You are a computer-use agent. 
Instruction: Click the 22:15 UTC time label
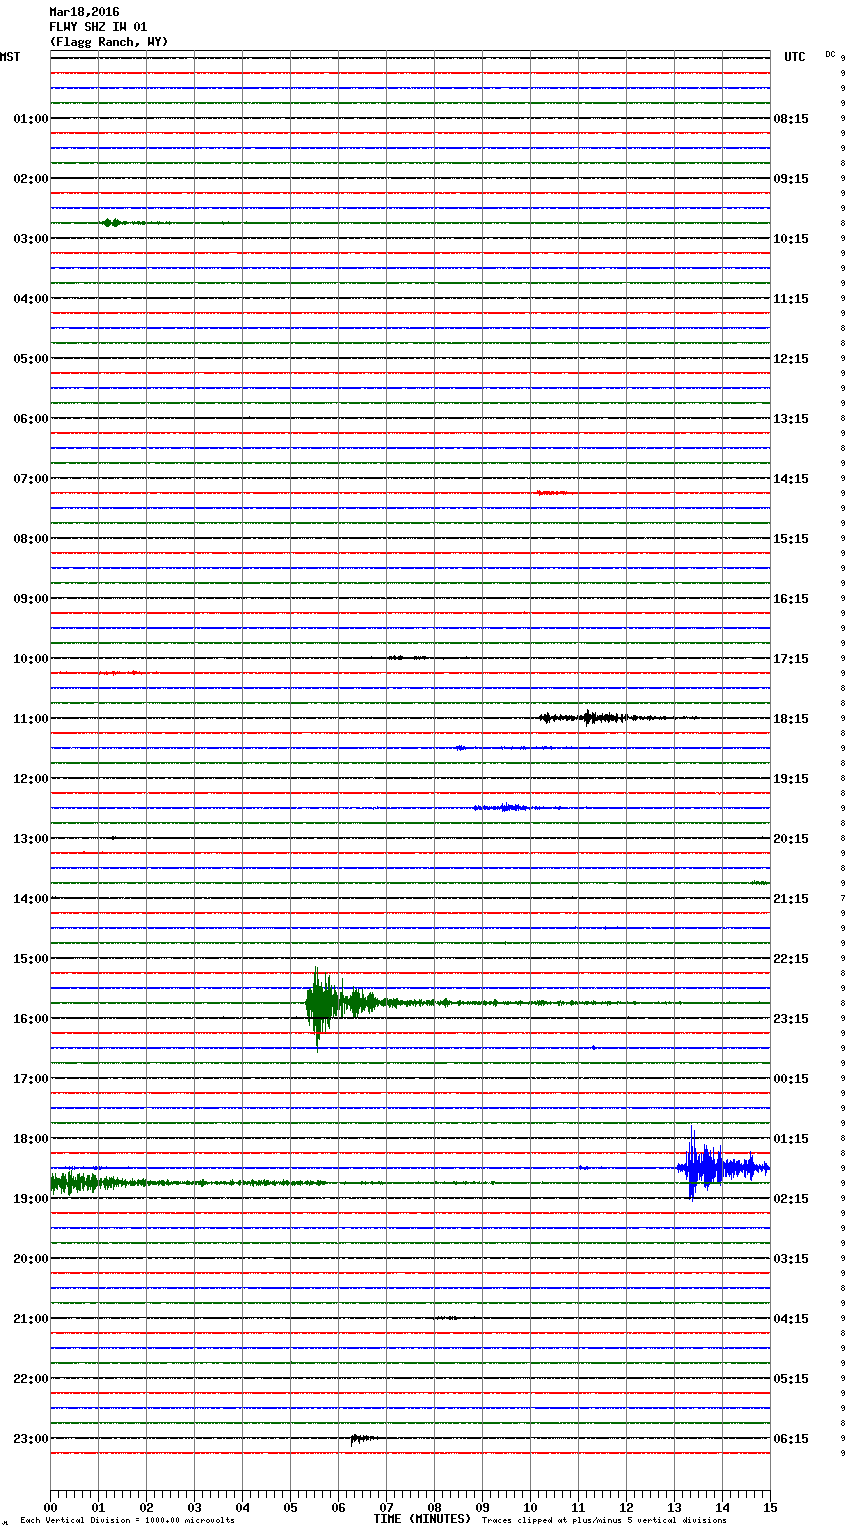[x=791, y=958]
